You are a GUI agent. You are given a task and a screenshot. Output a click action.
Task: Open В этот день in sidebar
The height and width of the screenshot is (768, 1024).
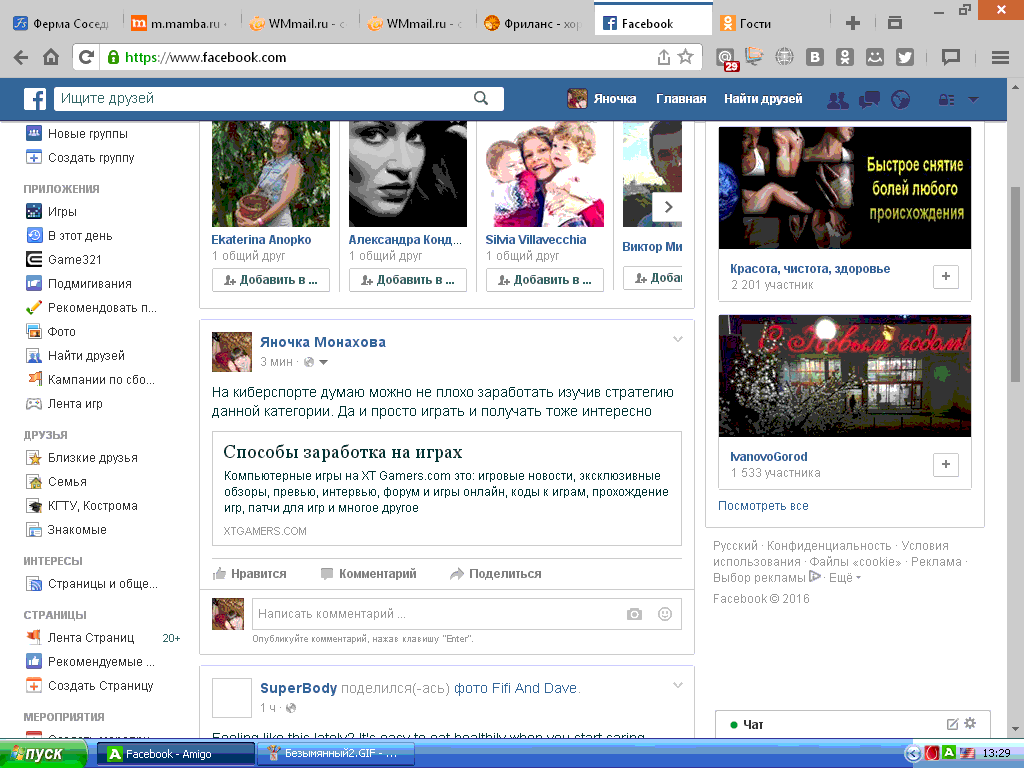tap(69, 236)
